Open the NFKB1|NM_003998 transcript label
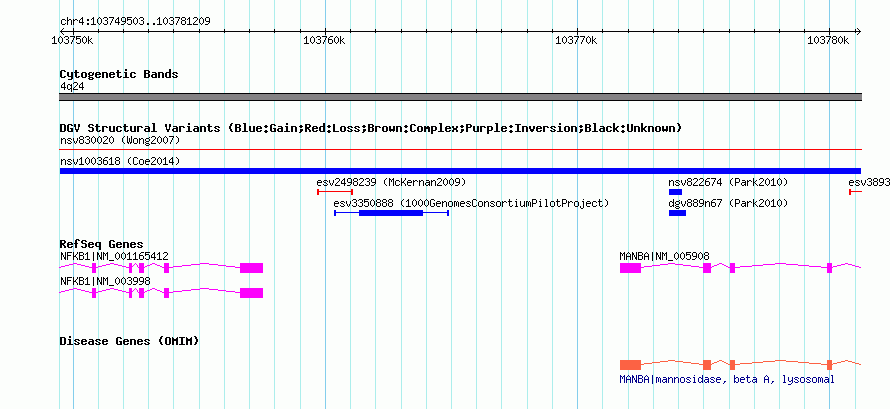 [105, 281]
